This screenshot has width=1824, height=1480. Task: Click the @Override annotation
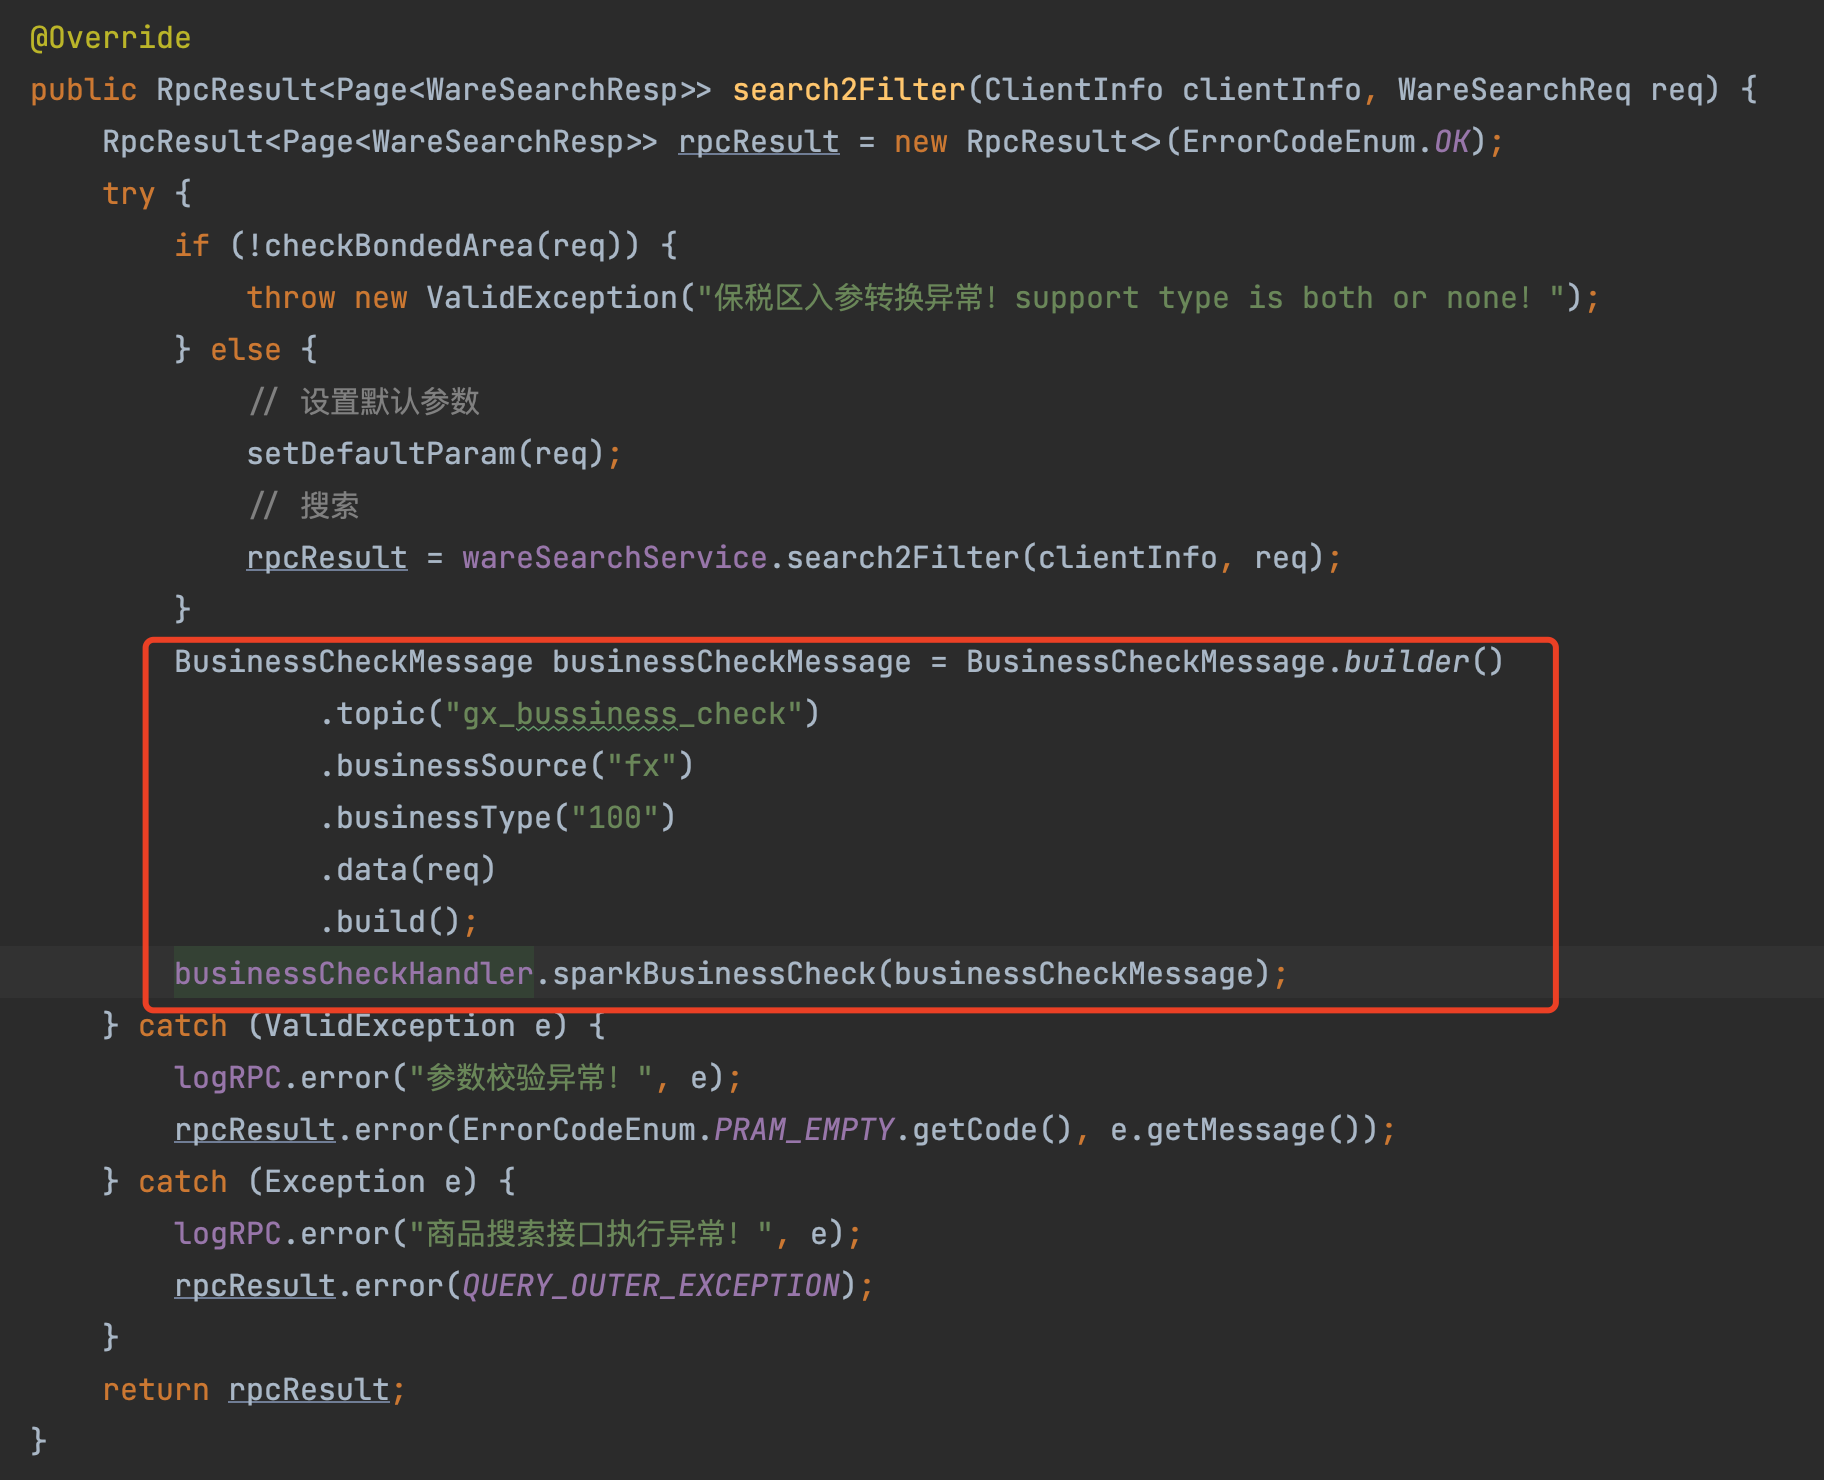[110, 38]
